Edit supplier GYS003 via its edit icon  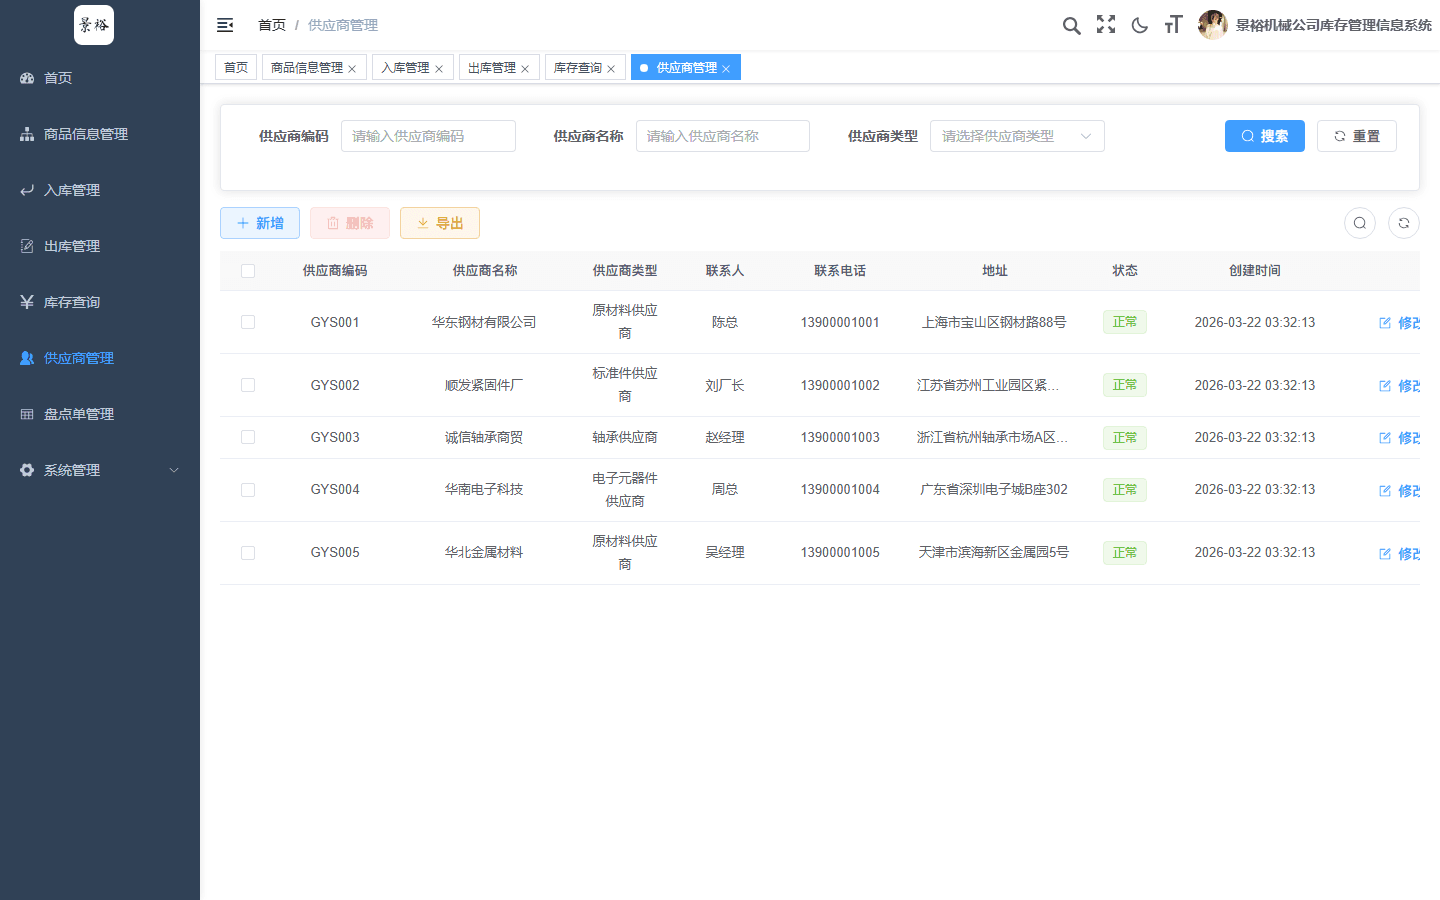tap(1385, 438)
